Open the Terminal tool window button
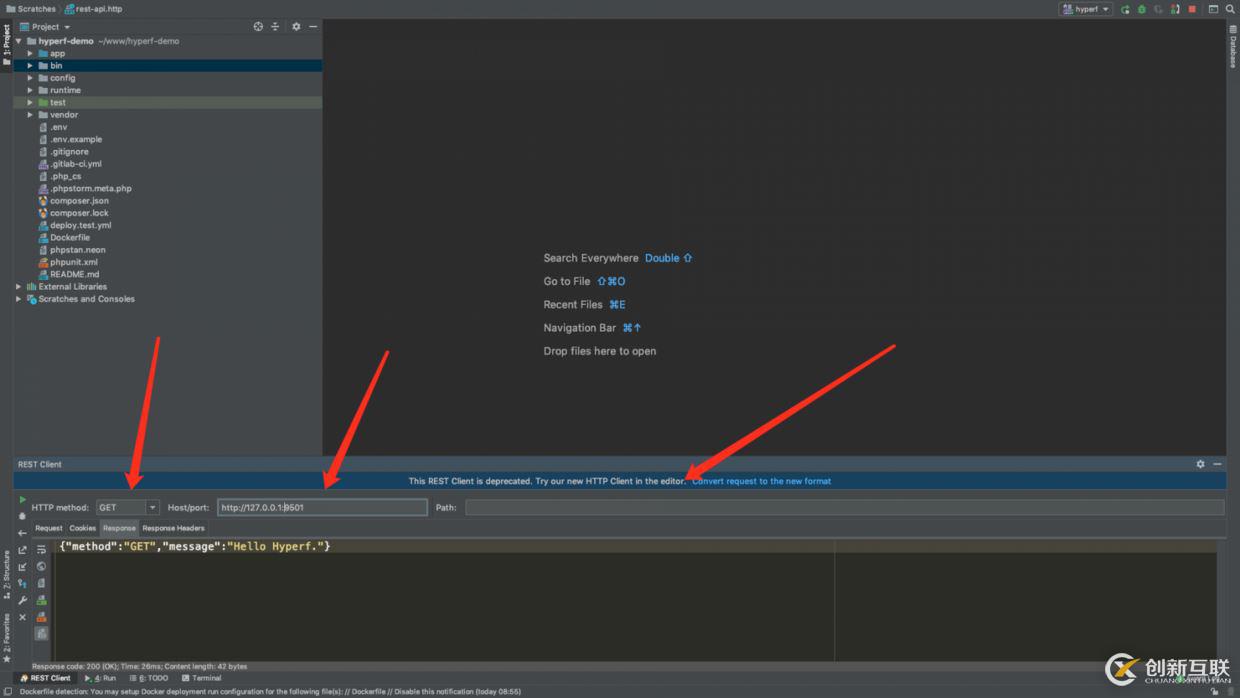Image resolution: width=1240 pixels, height=698 pixels. [x=201, y=678]
